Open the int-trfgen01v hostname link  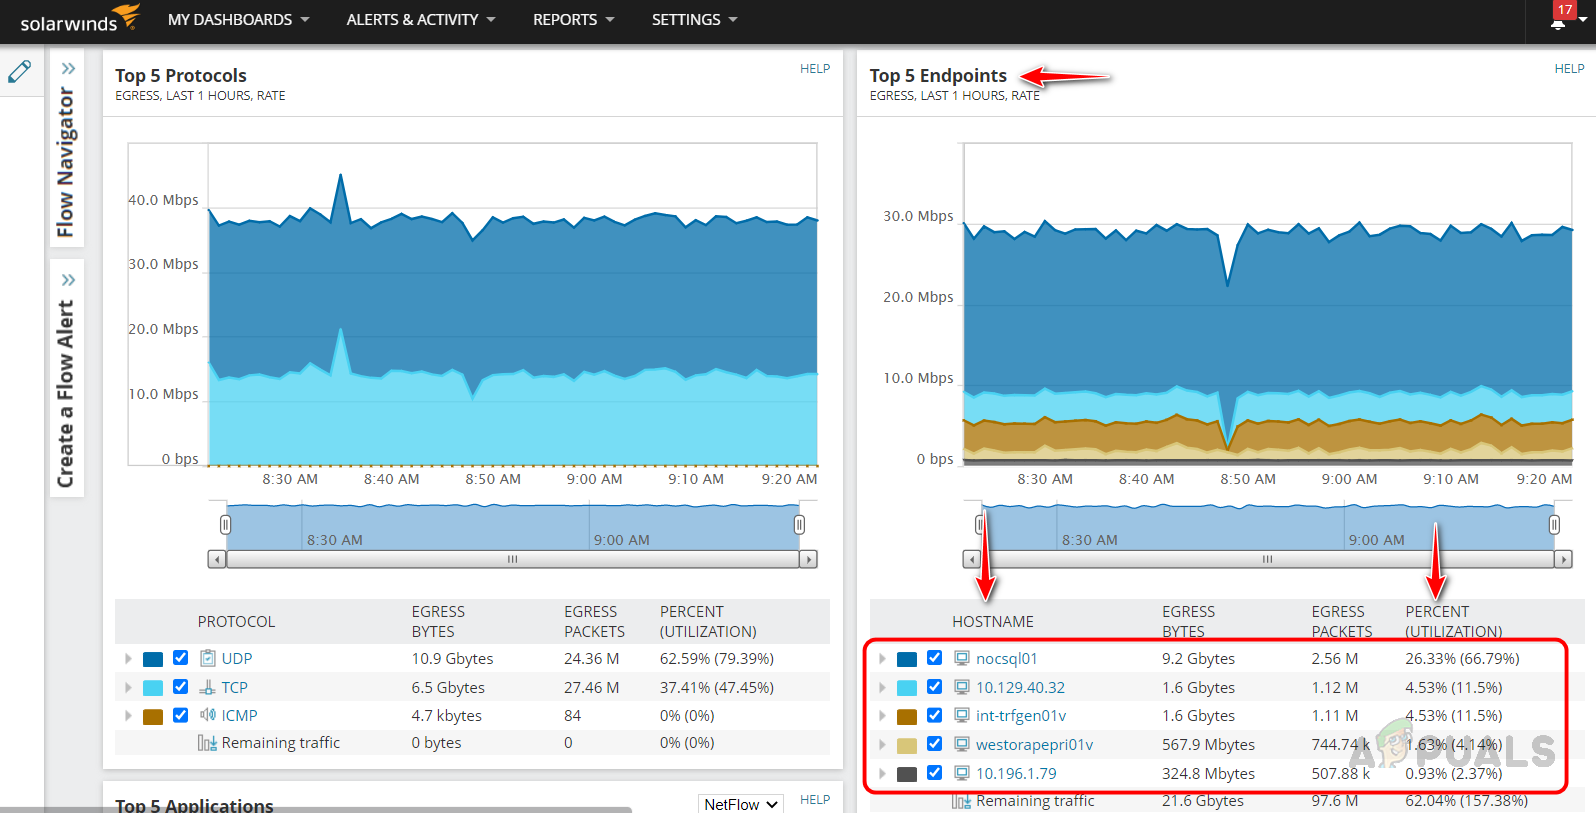tap(1021, 715)
